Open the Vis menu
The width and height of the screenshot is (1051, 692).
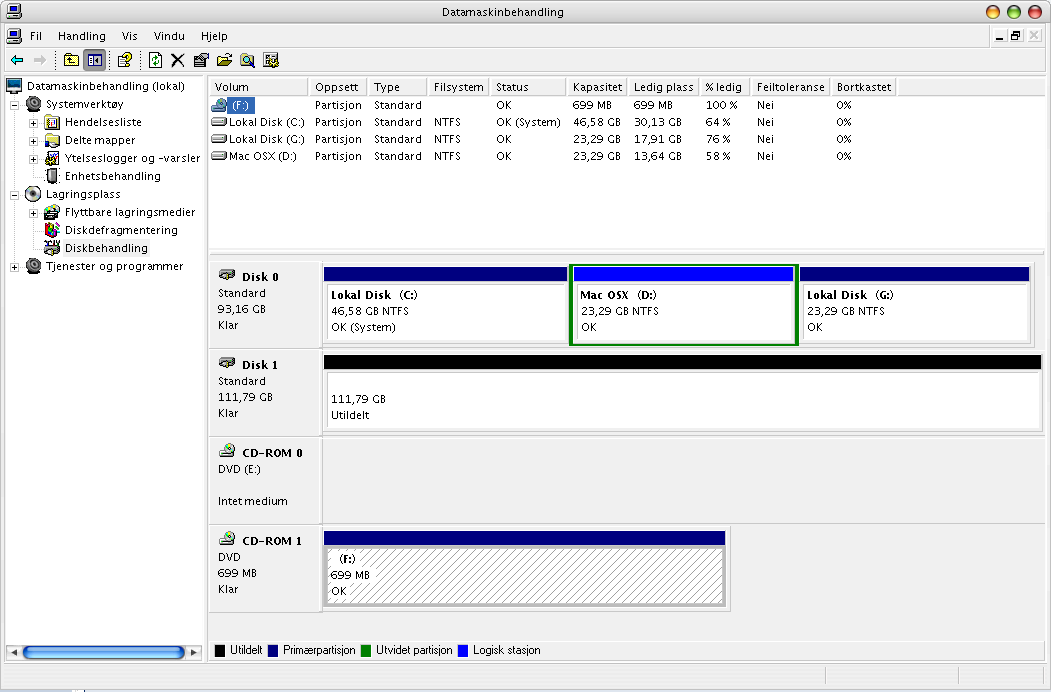click(x=129, y=36)
